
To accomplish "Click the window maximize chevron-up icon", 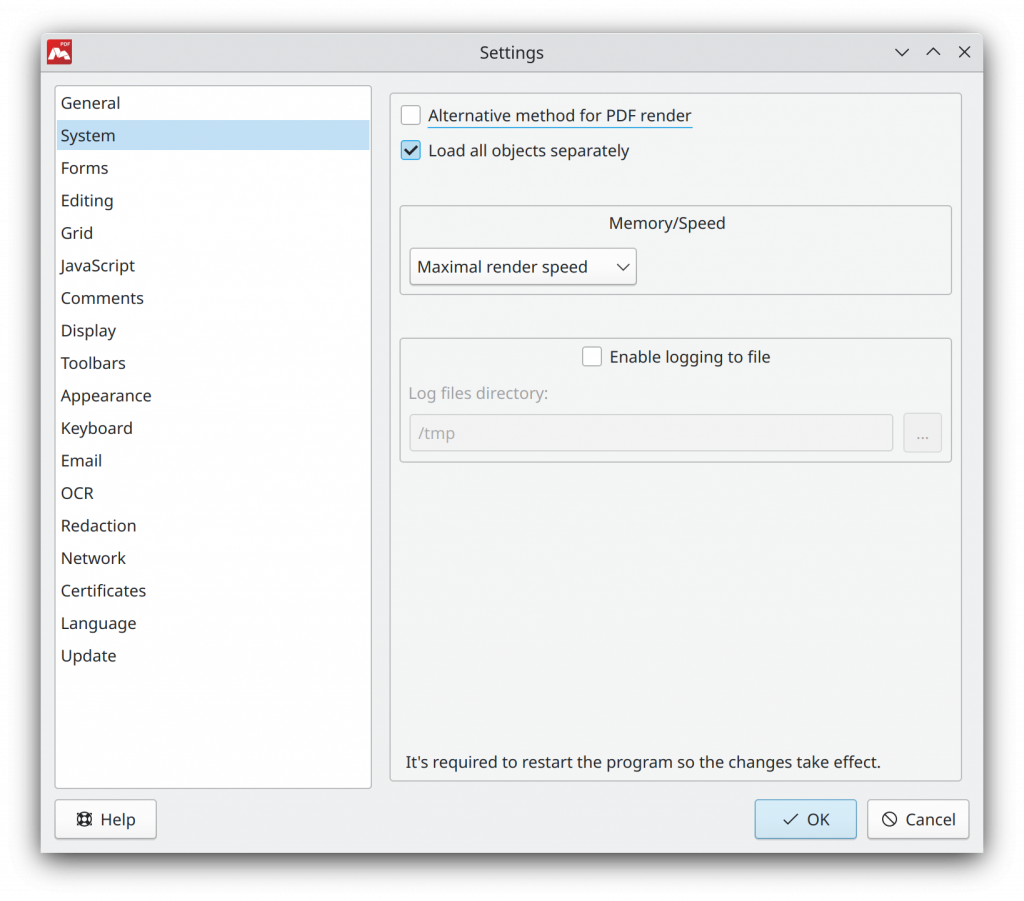I will point(933,52).
